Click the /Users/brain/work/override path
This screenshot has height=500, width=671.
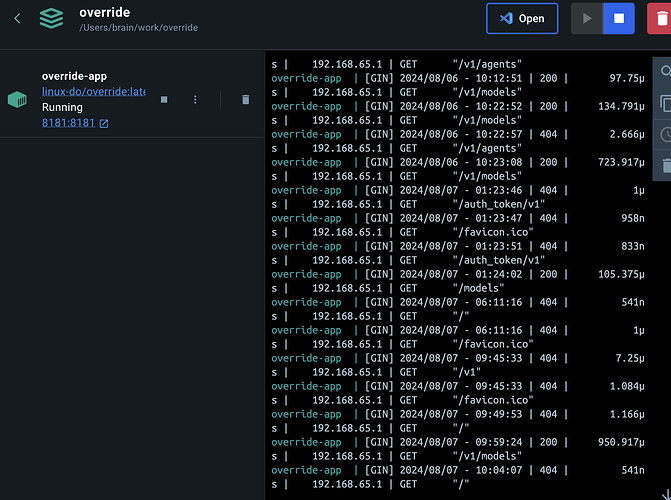coord(138,28)
